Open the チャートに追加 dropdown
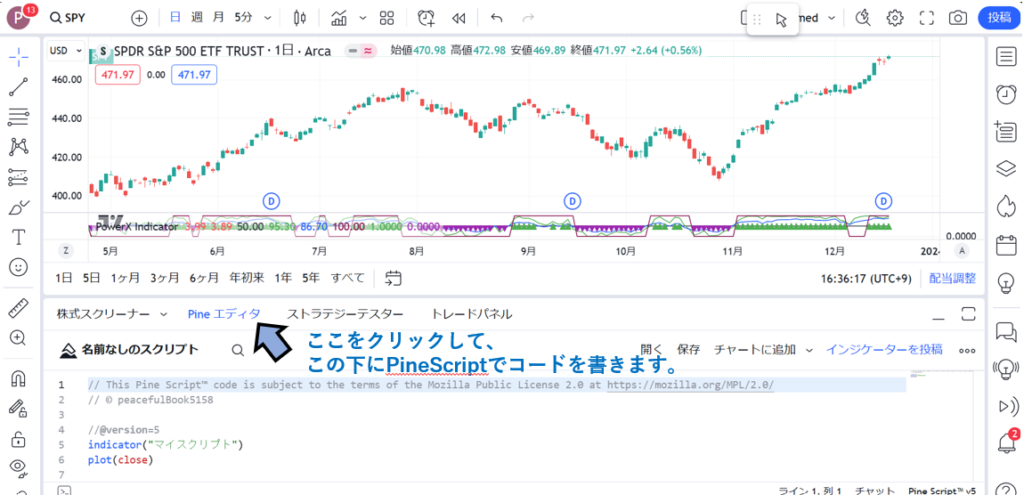Viewport: 1024px width, 495px height. (761, 349)
